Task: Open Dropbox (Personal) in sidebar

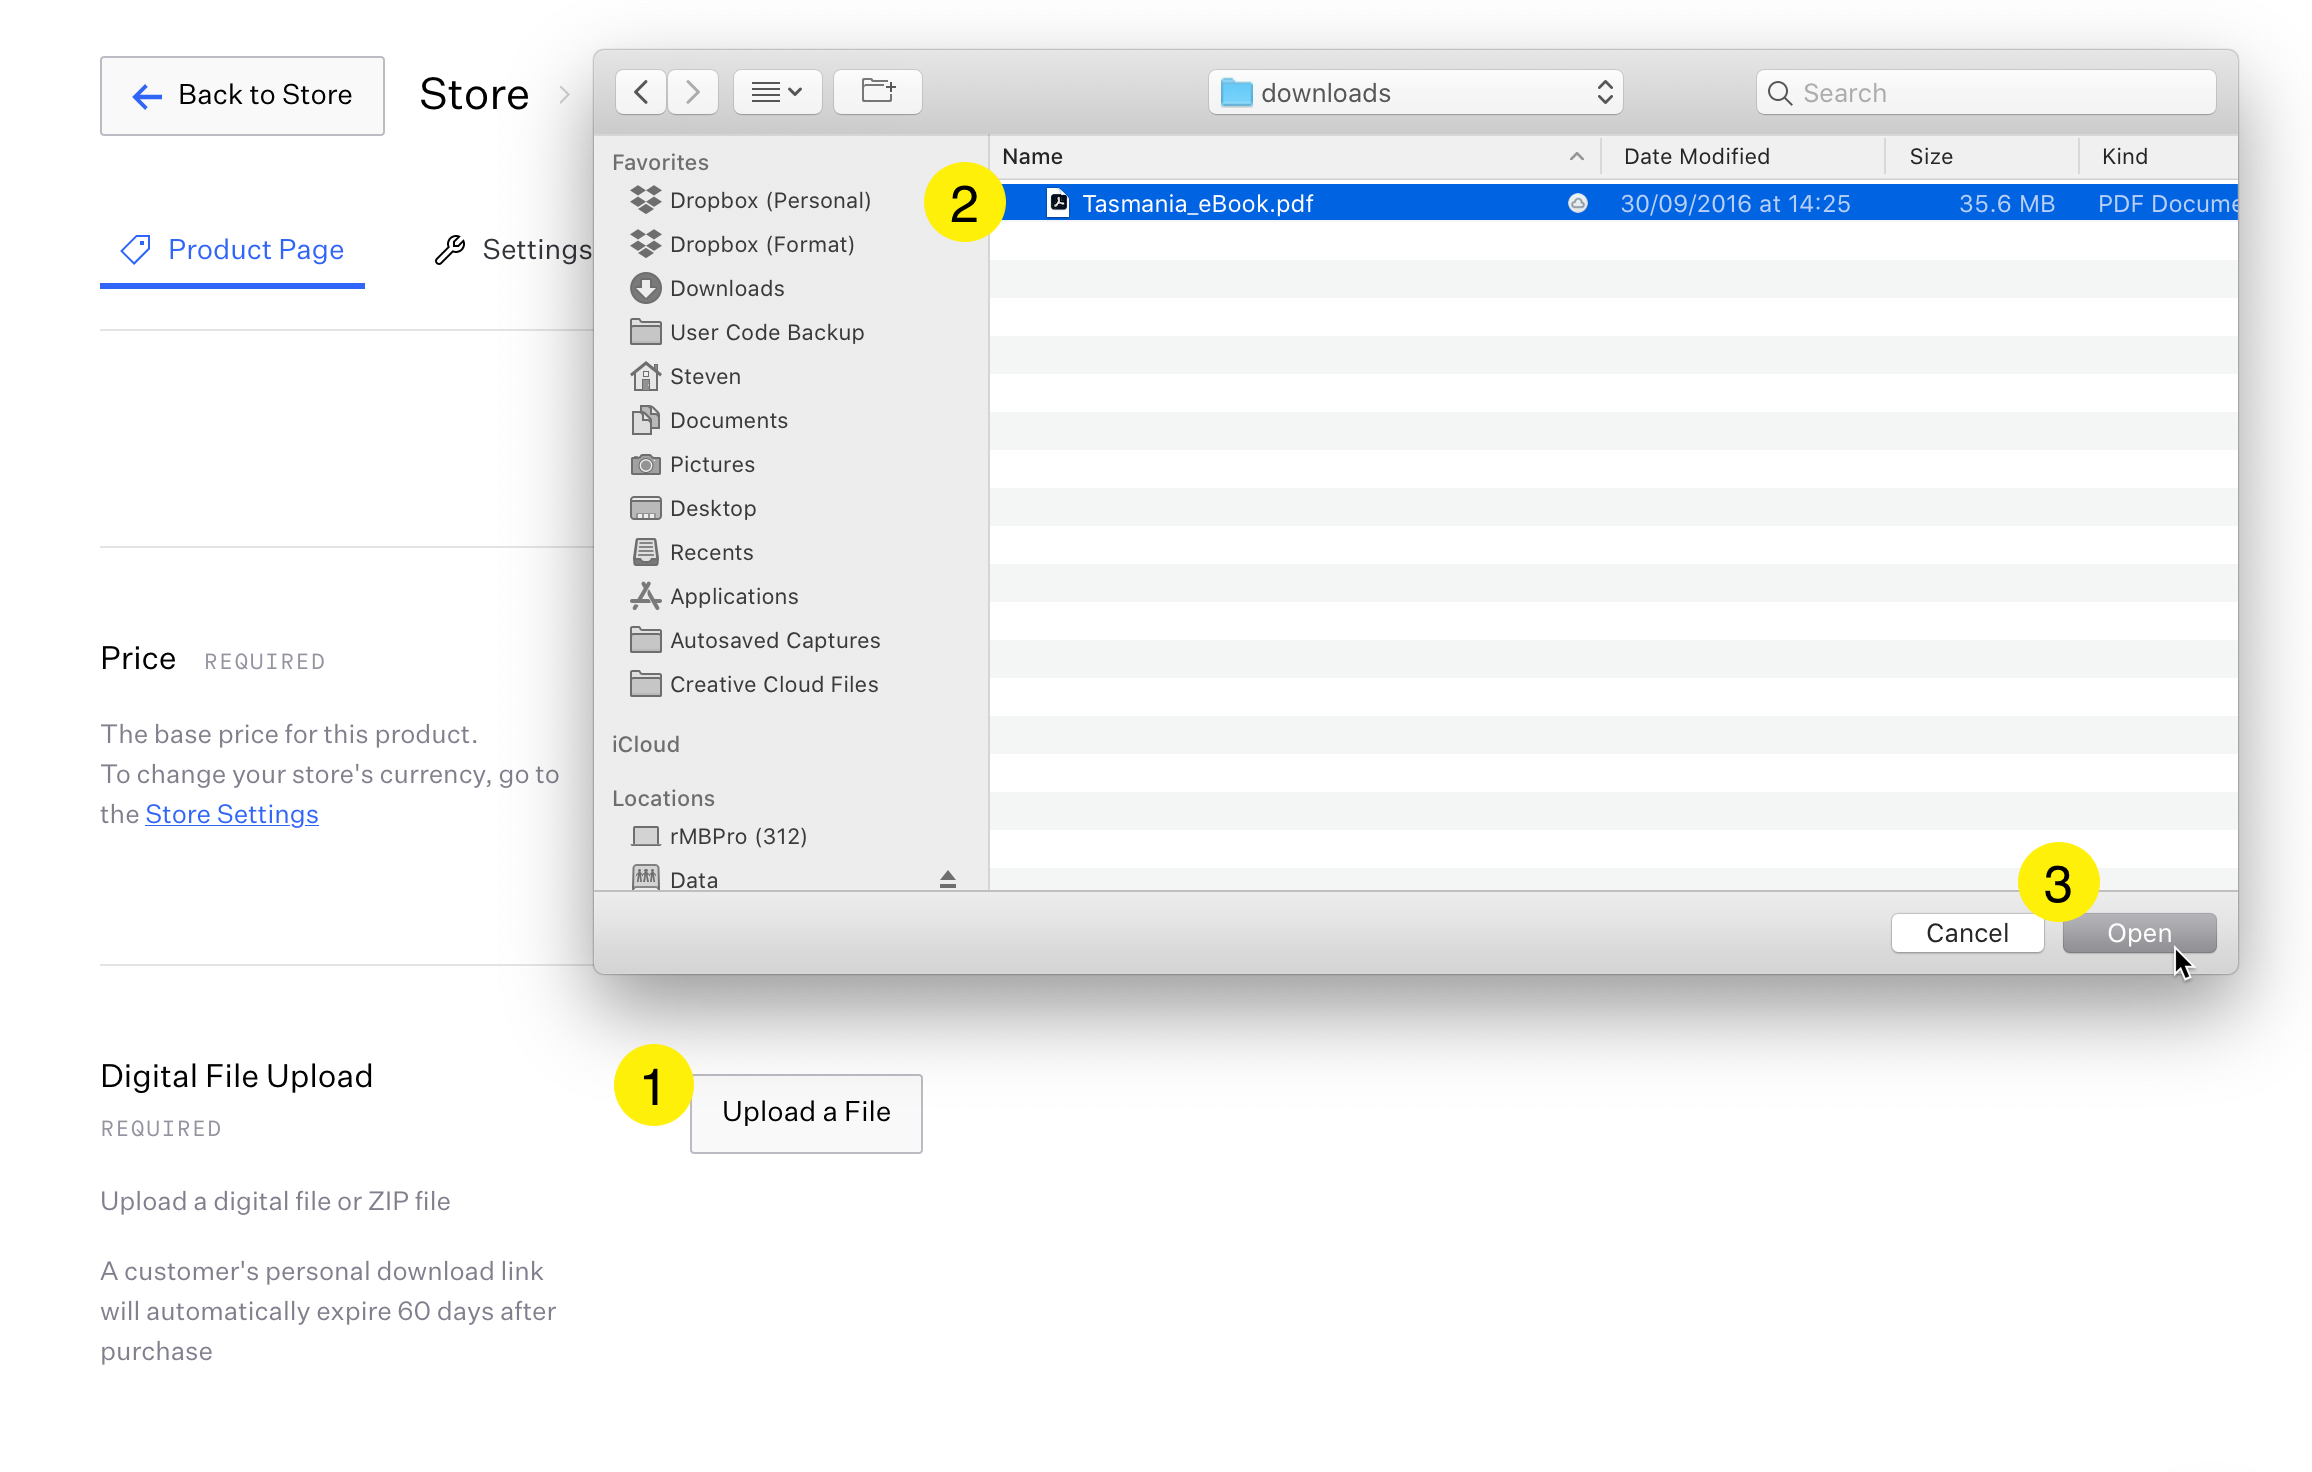Action: (769, 201)
